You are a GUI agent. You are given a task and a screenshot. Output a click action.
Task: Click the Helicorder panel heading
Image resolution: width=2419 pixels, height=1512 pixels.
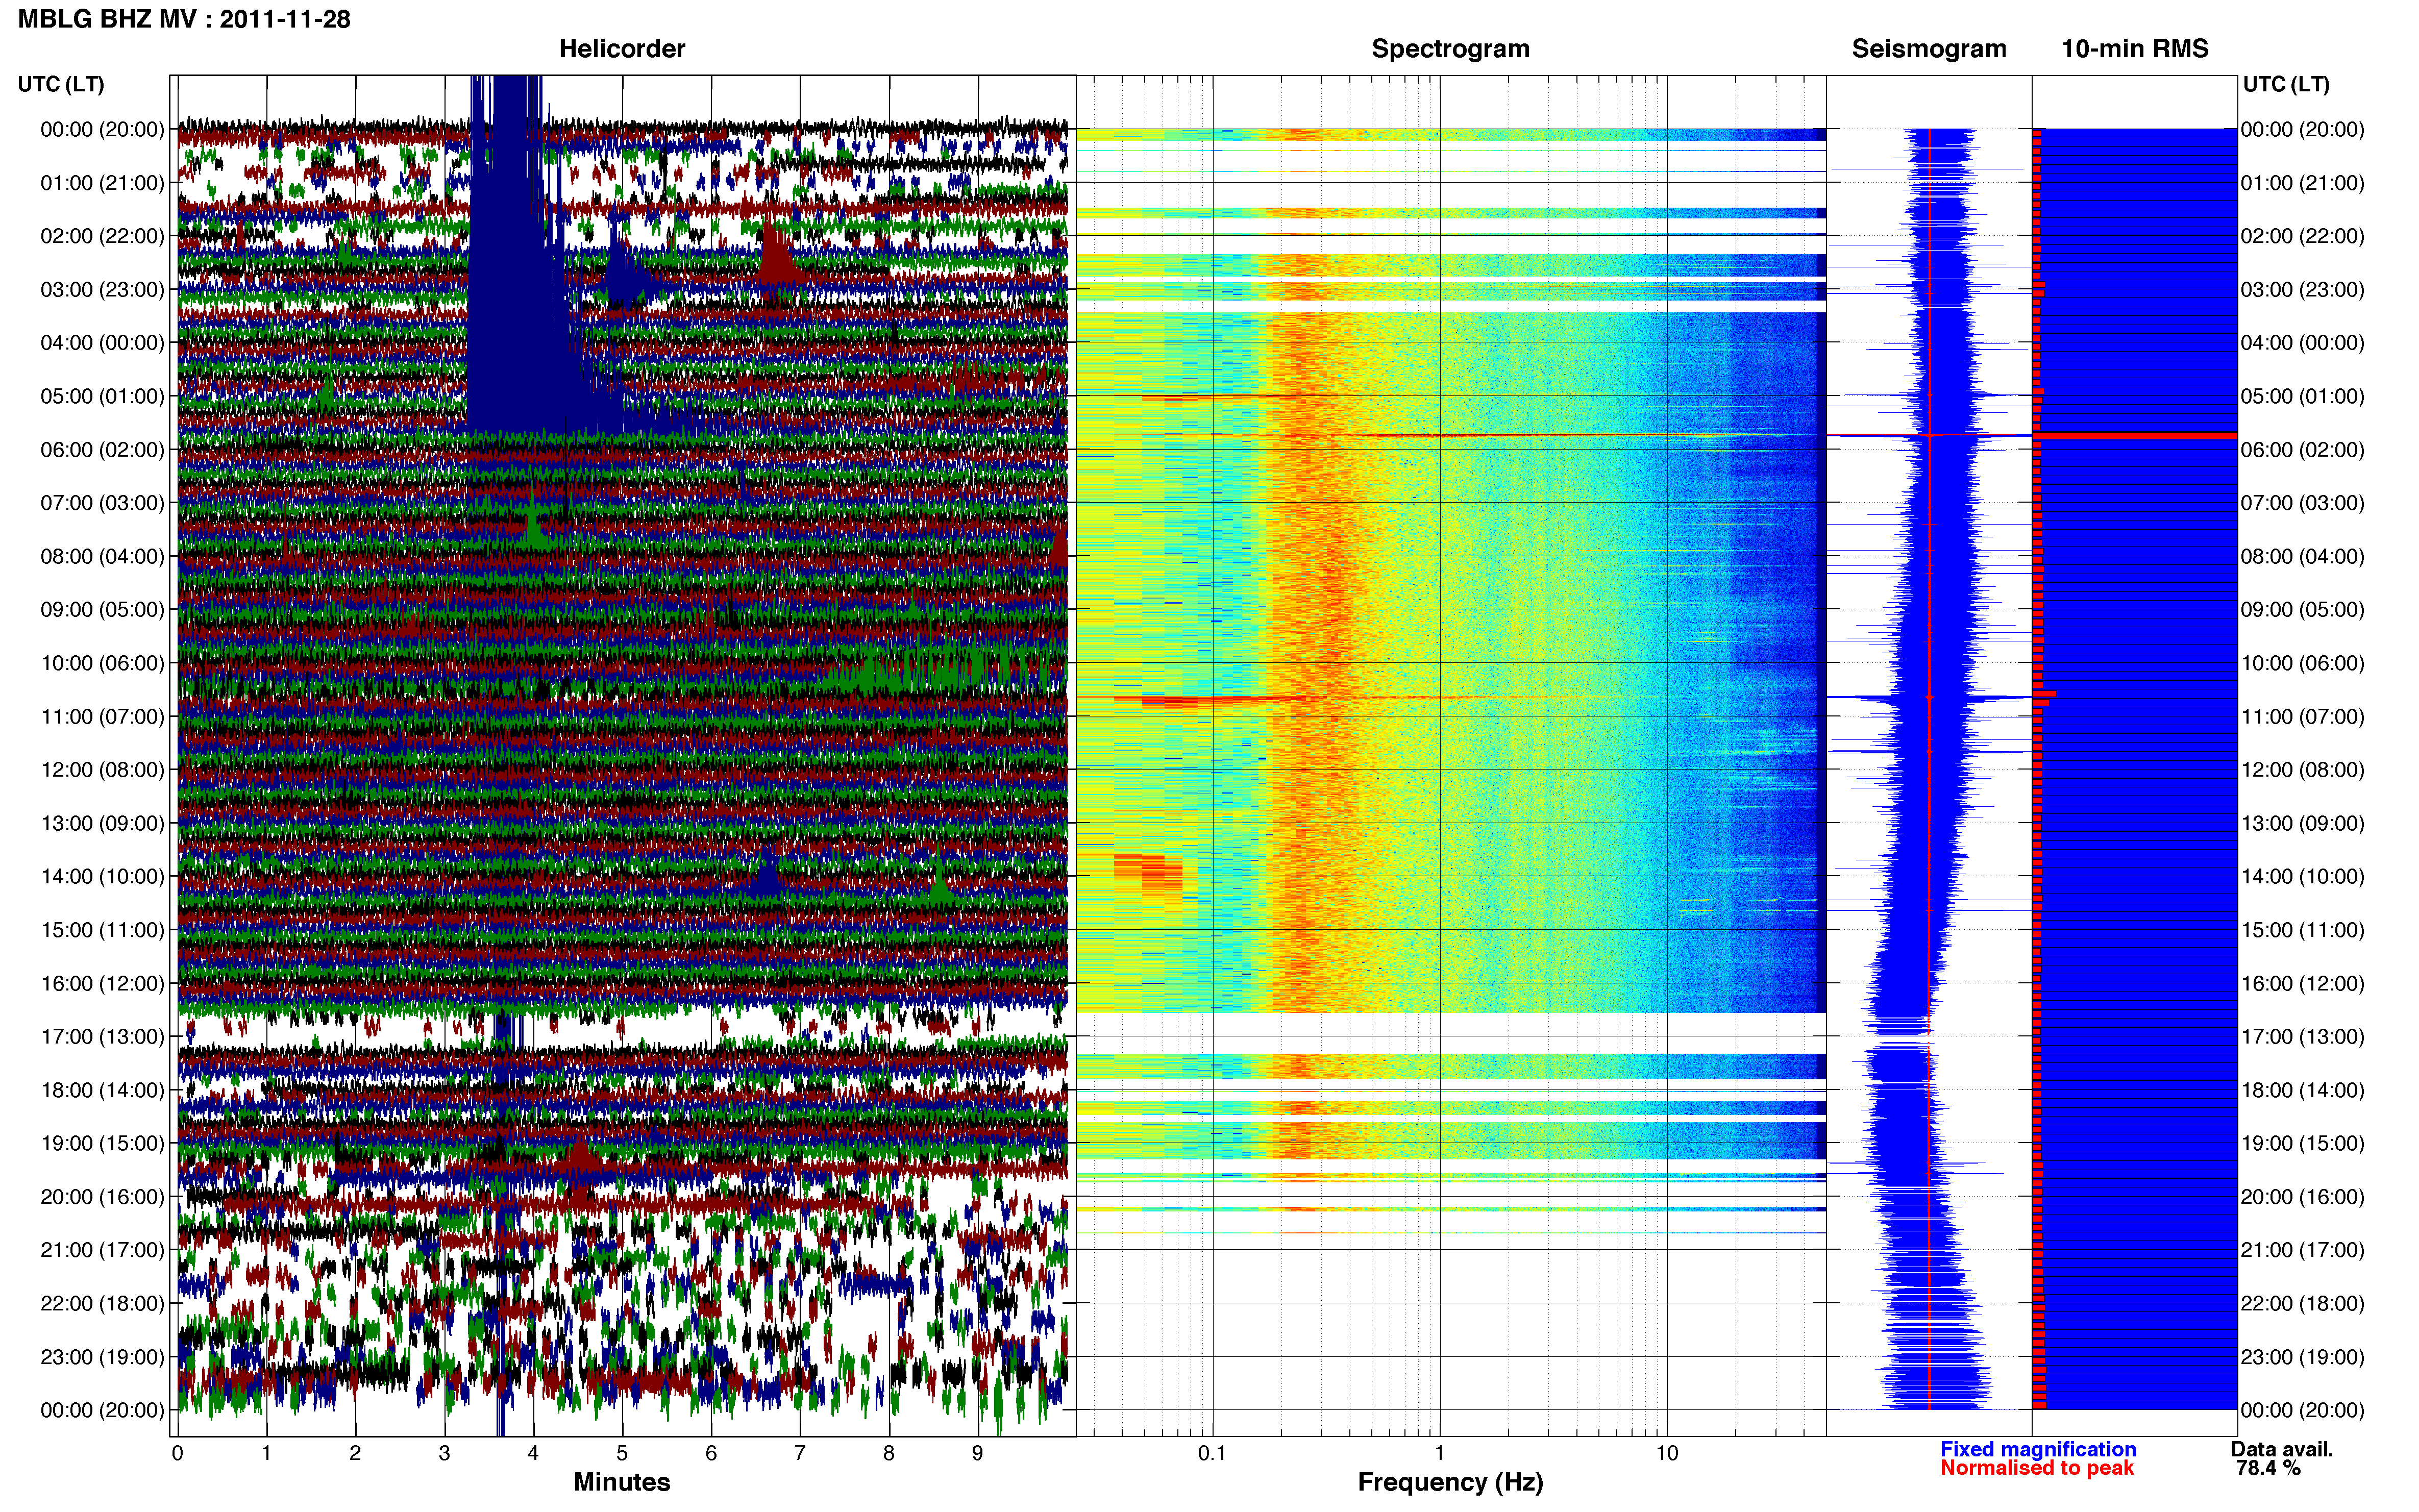[621, 48]
